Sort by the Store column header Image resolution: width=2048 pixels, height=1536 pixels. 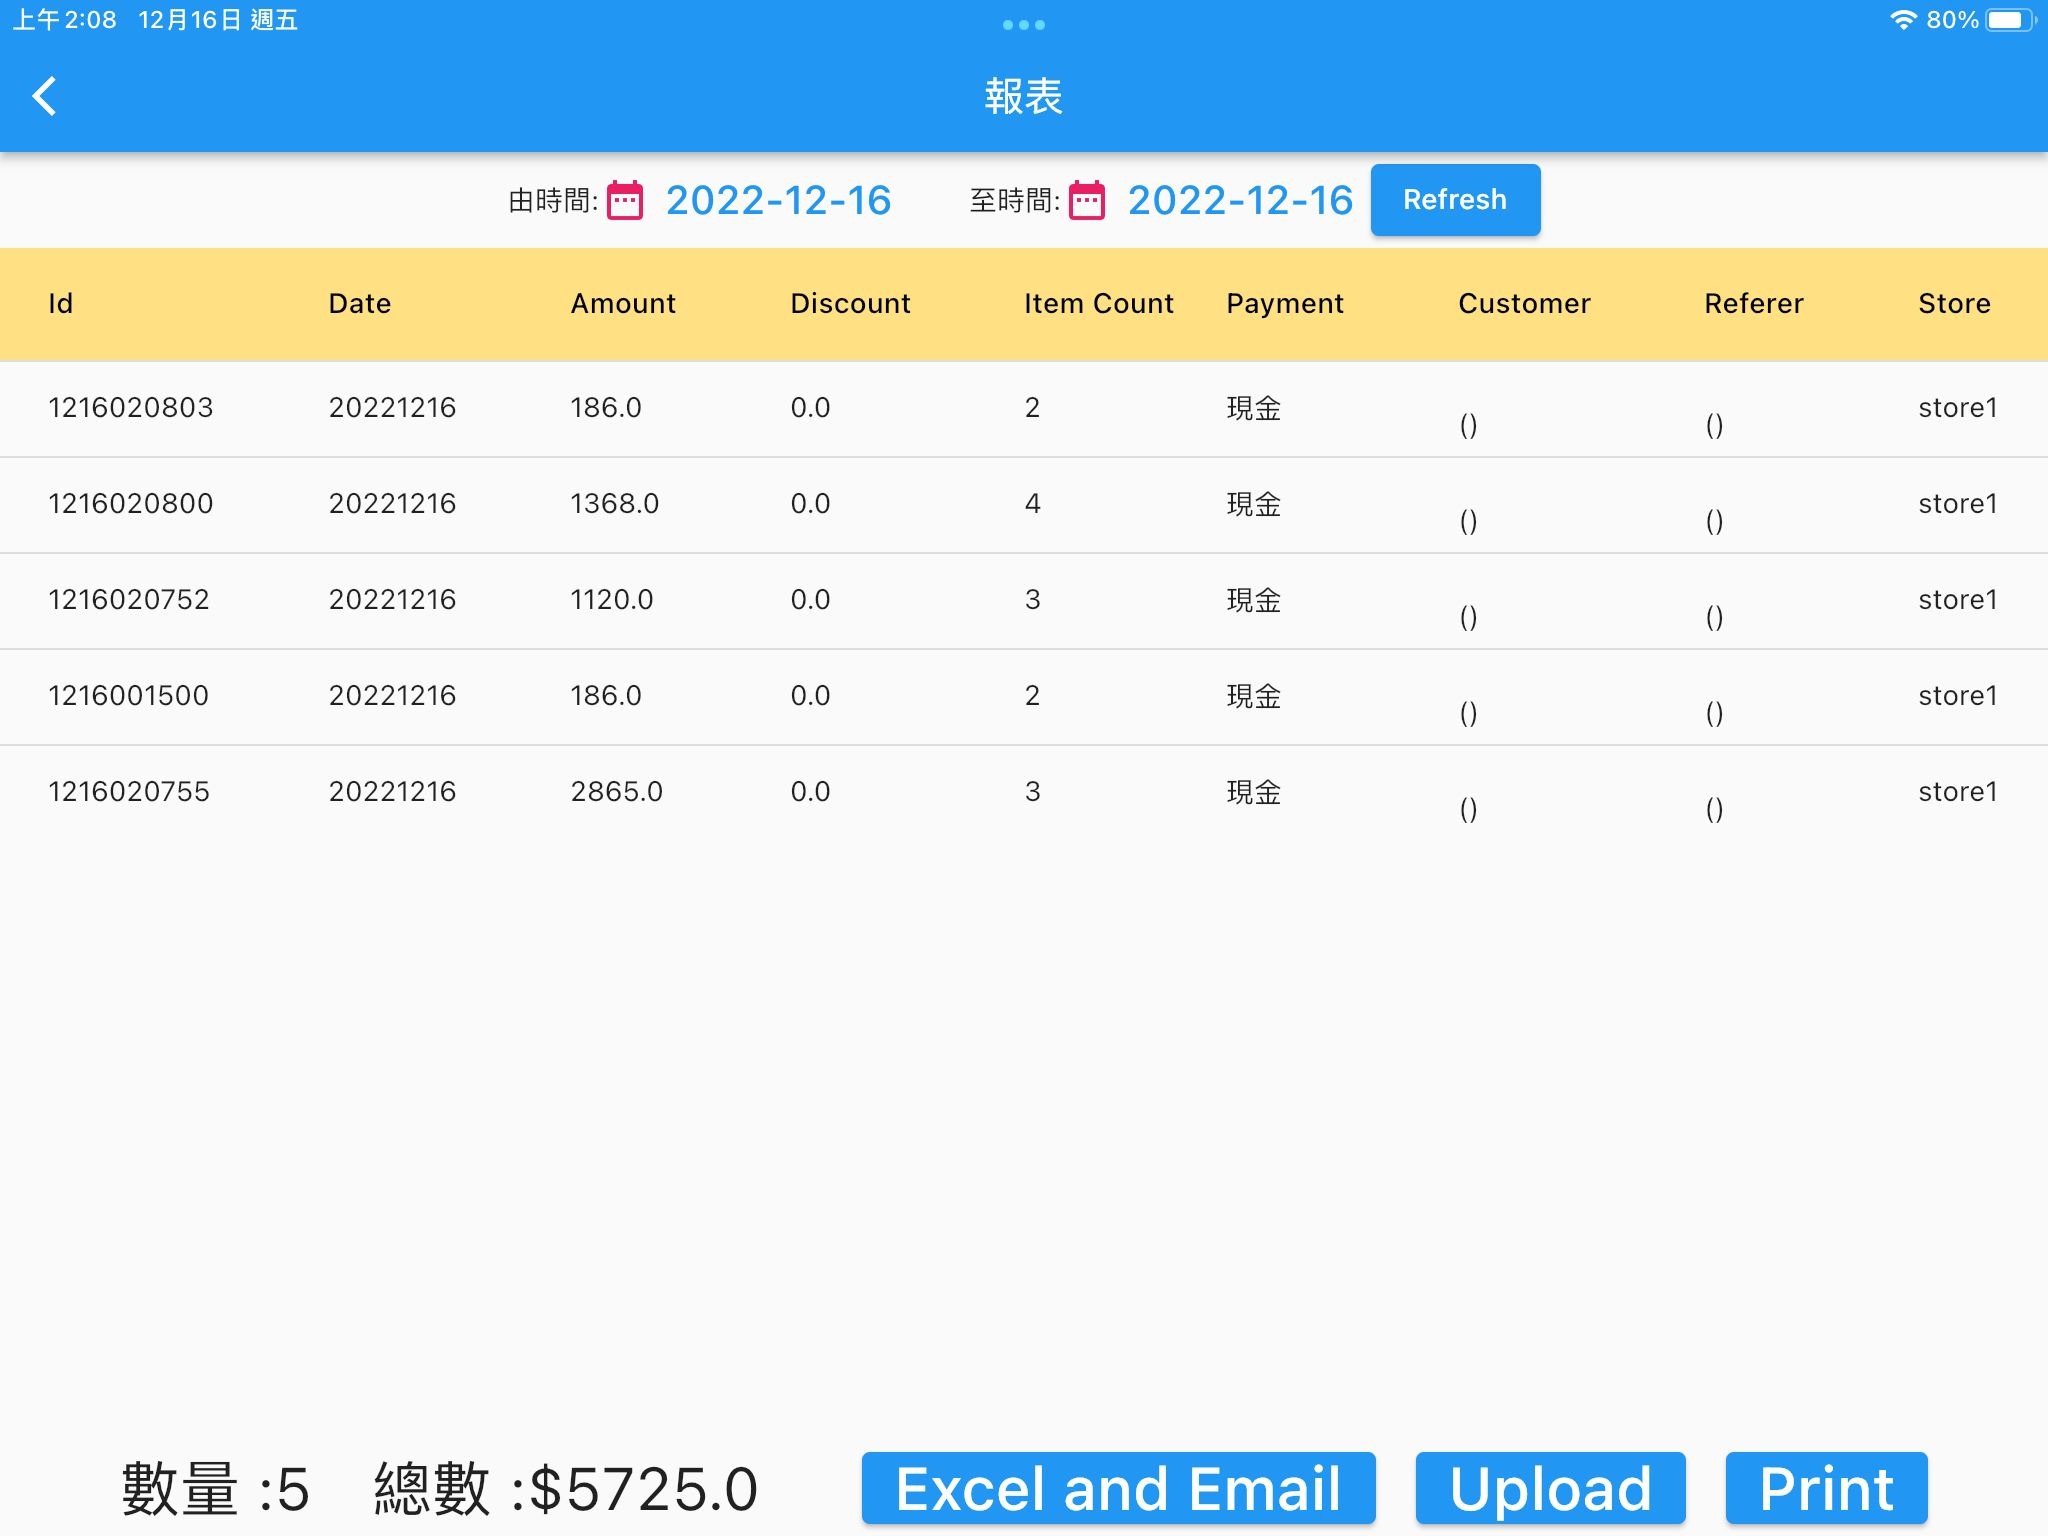pyautogui.click(x=1954, y=304)
